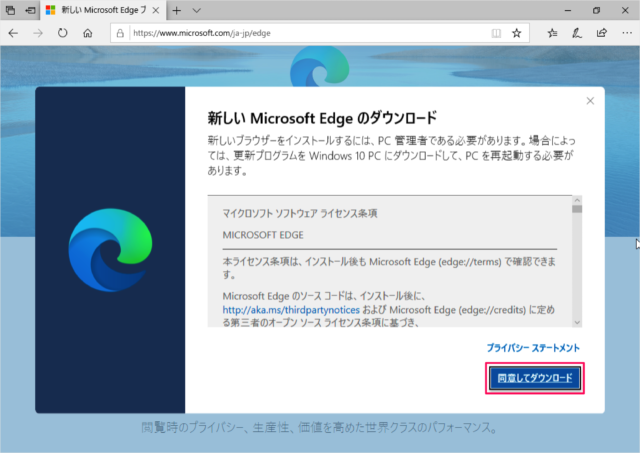Open Settings and more ellipsis menu
The height and width of the screenshot is (453, 640).
[x=627, y=33]
